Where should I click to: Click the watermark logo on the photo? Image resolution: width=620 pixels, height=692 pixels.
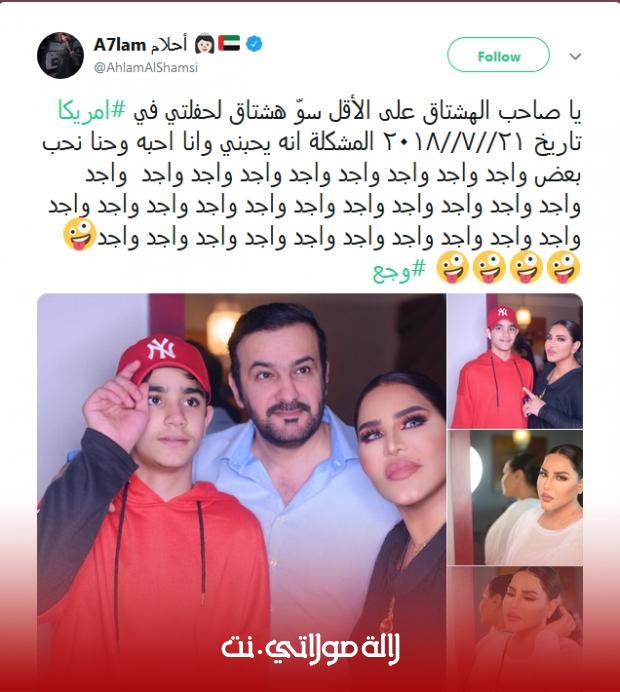(x=310, y=647)
